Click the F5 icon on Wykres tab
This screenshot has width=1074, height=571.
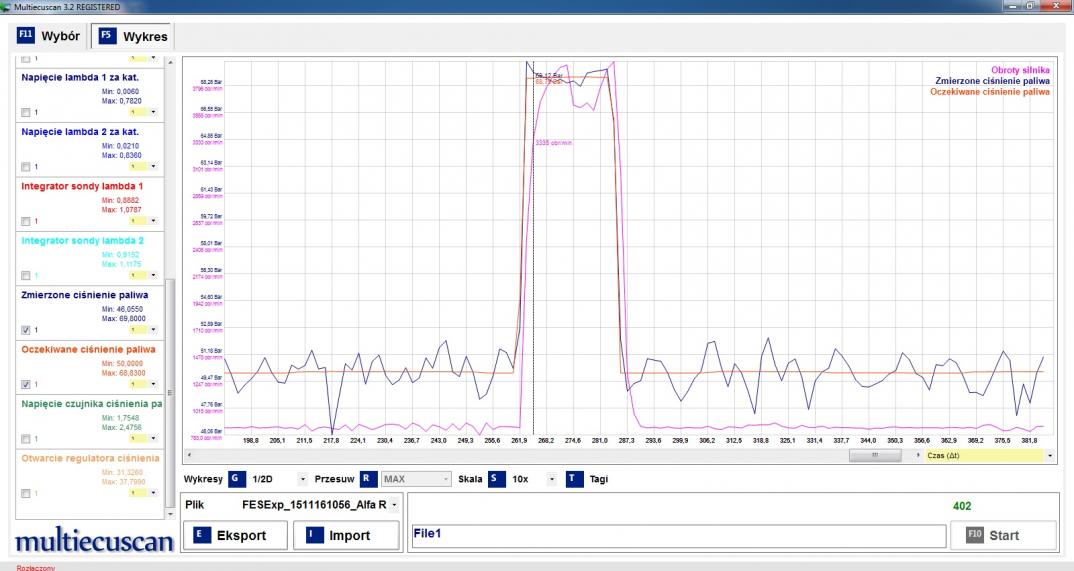click(x=106, y=36)
